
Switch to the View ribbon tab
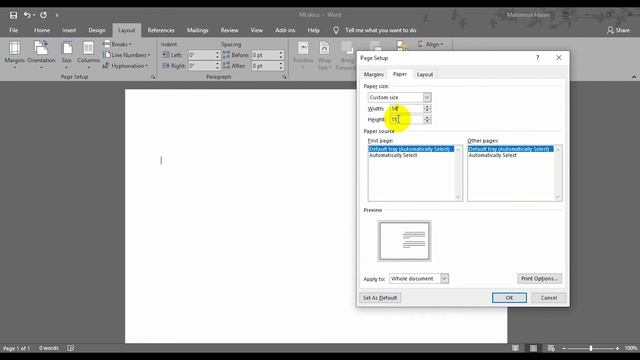pos(257,30)
